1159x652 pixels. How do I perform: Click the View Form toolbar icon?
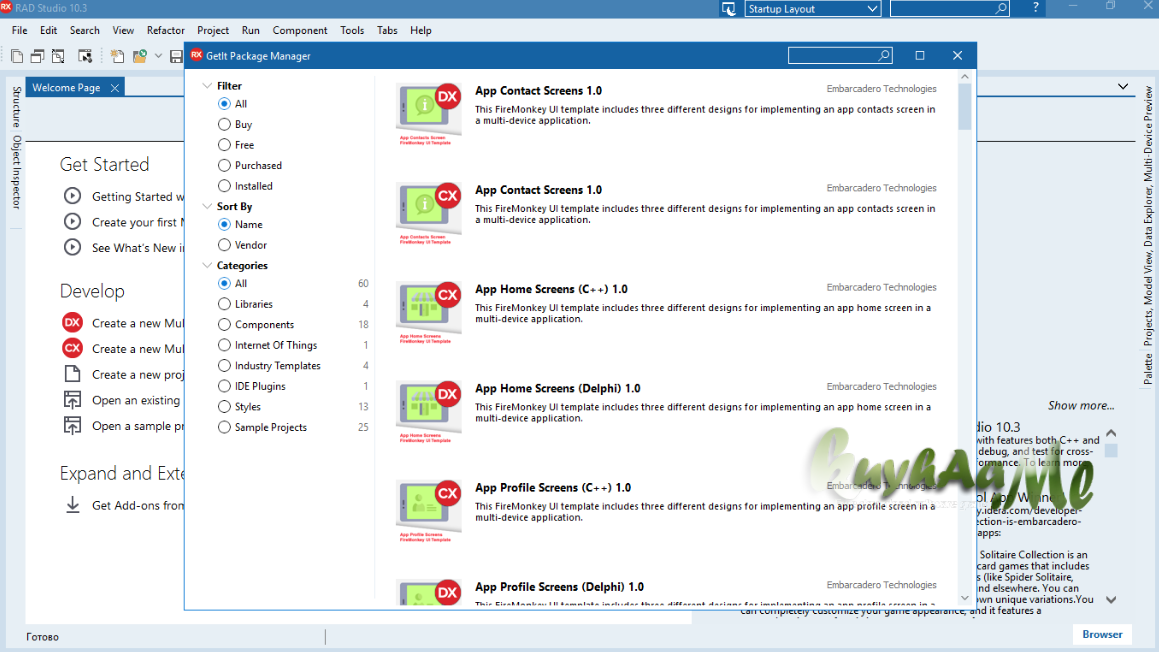point(58,56)
